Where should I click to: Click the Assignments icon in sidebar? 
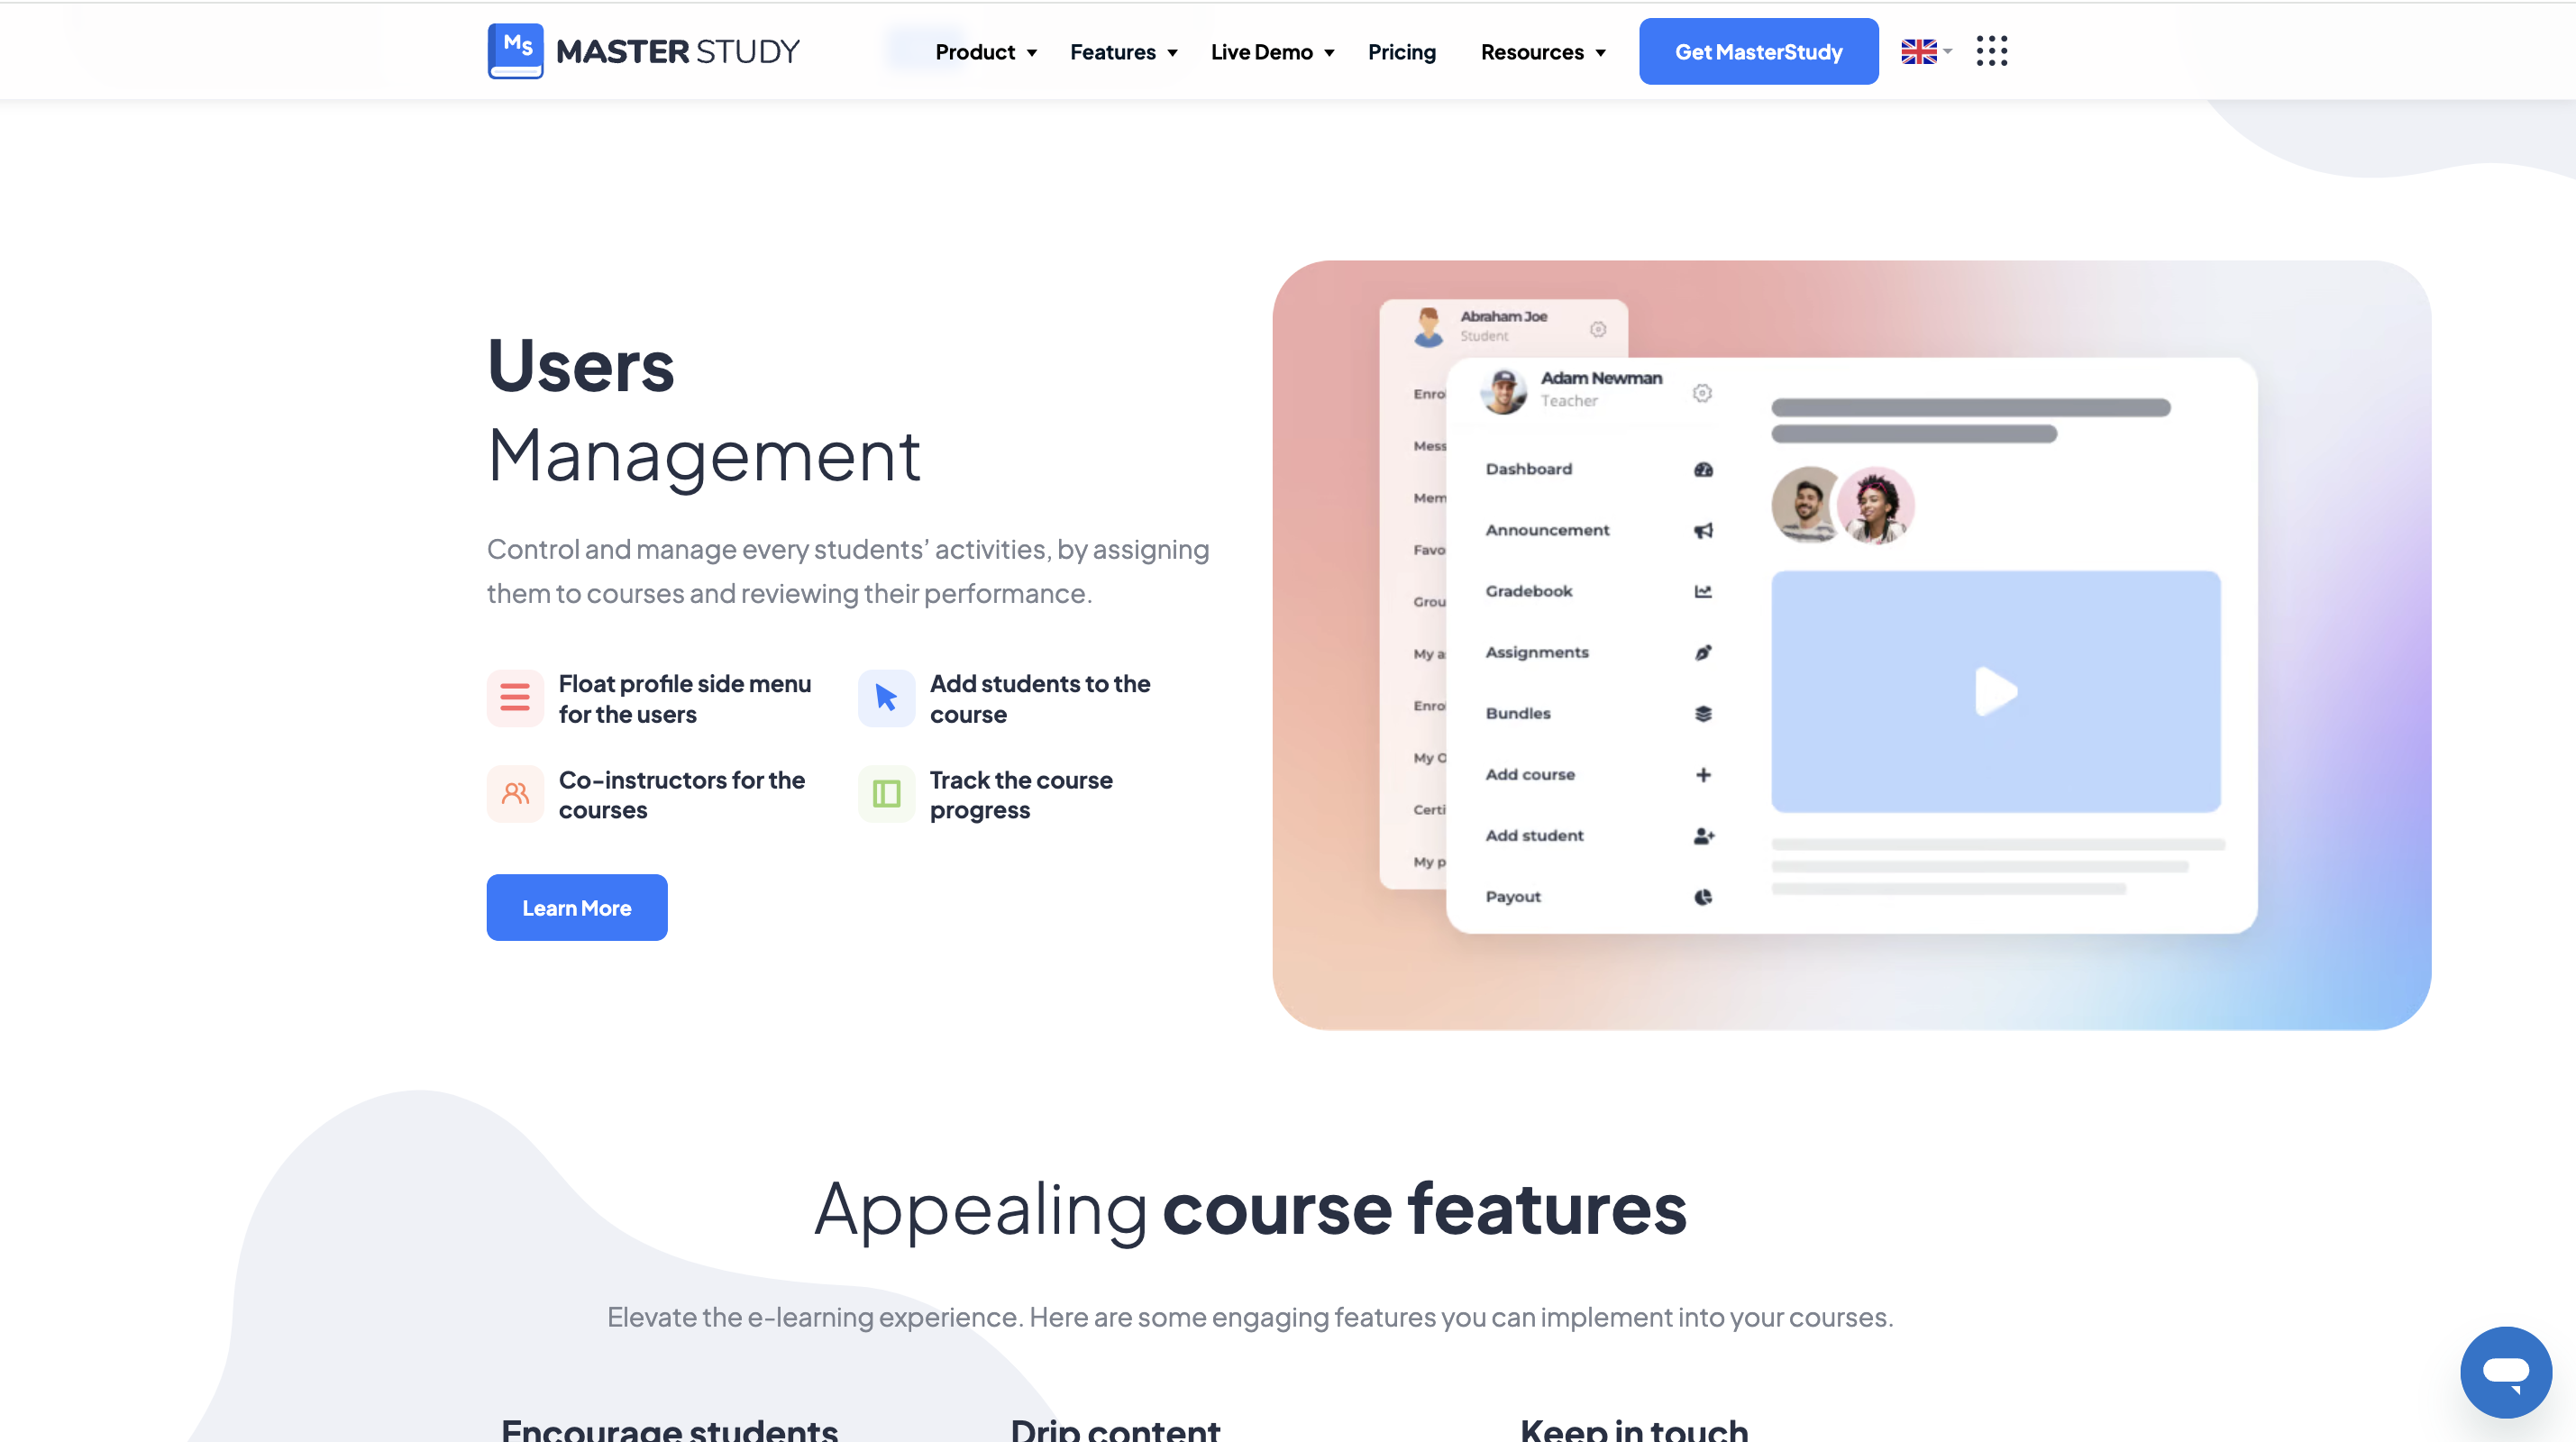[1702, 651]
